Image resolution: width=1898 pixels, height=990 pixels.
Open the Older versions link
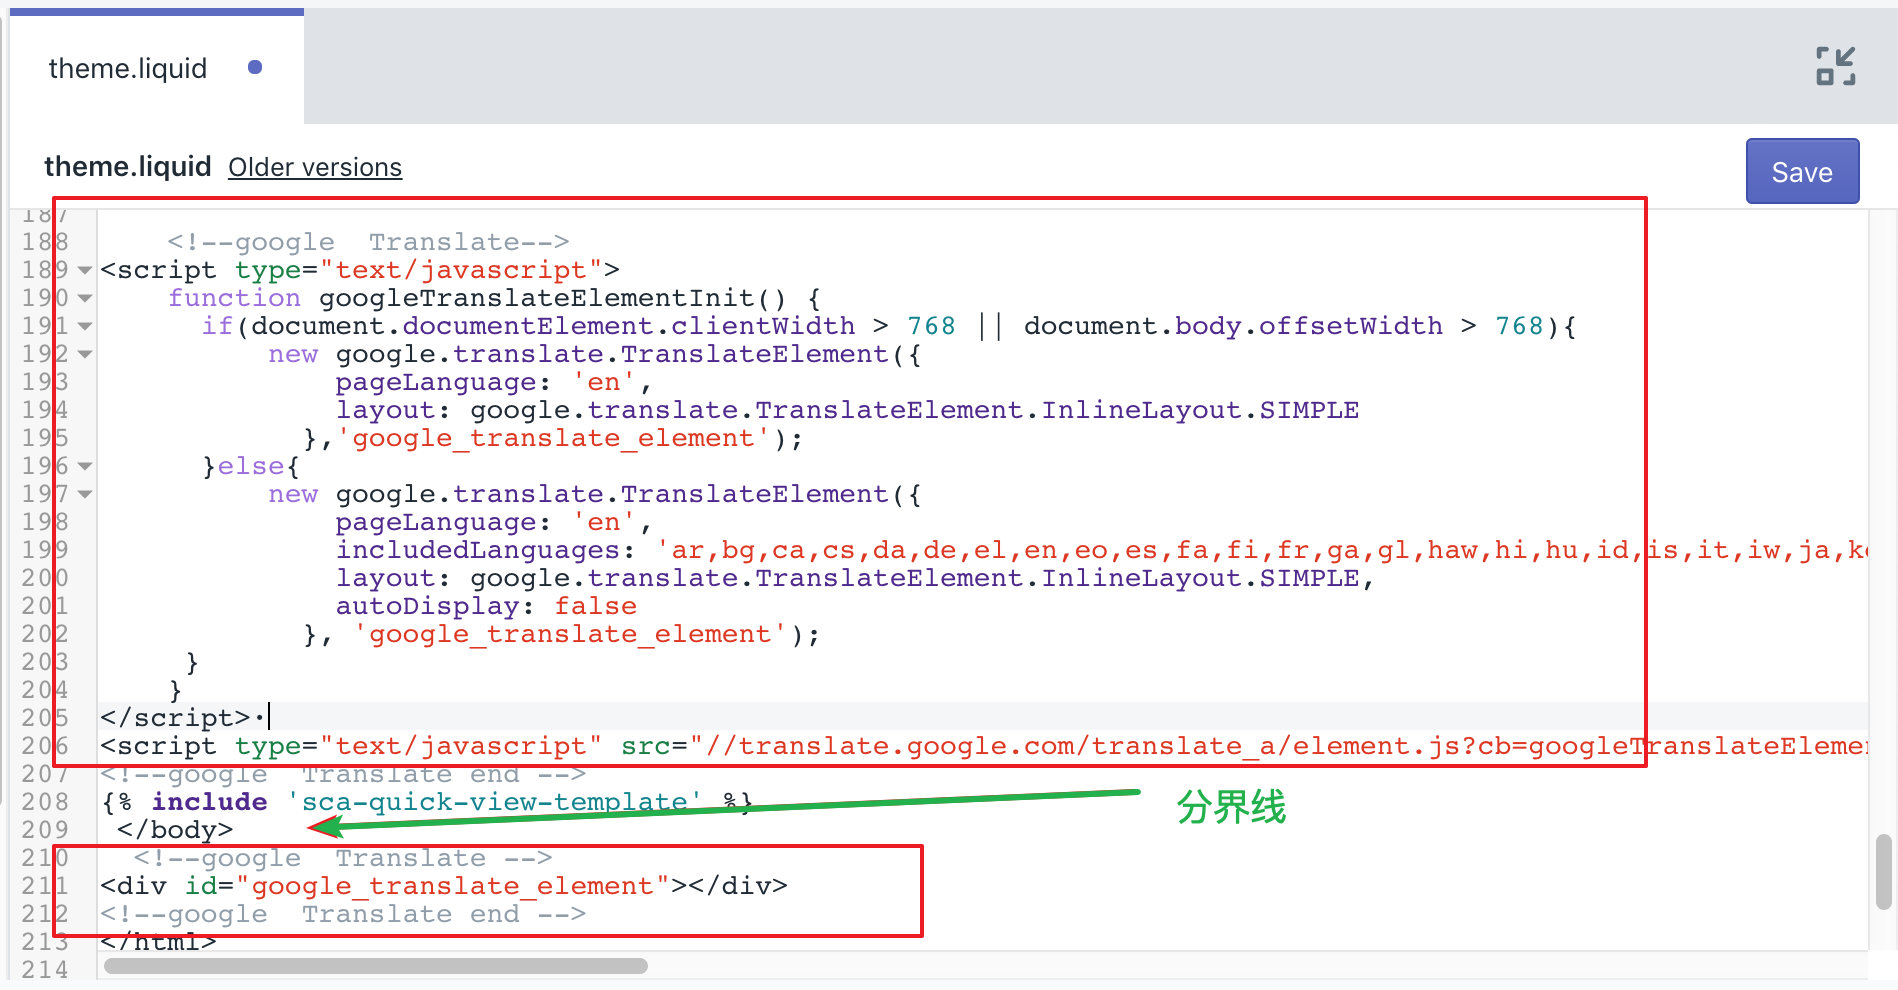pyautogui.click(x=315, y=167)
